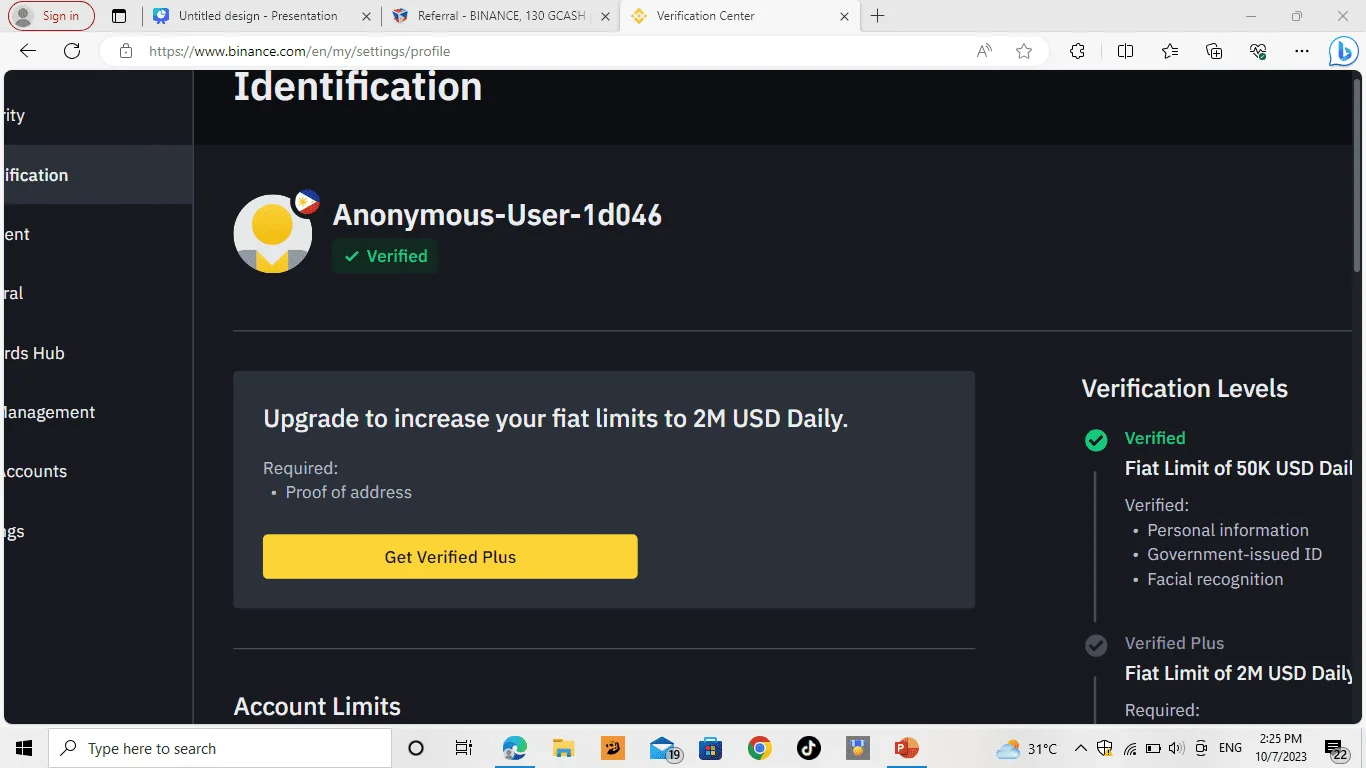Open the Settings sidebar item

98,531
